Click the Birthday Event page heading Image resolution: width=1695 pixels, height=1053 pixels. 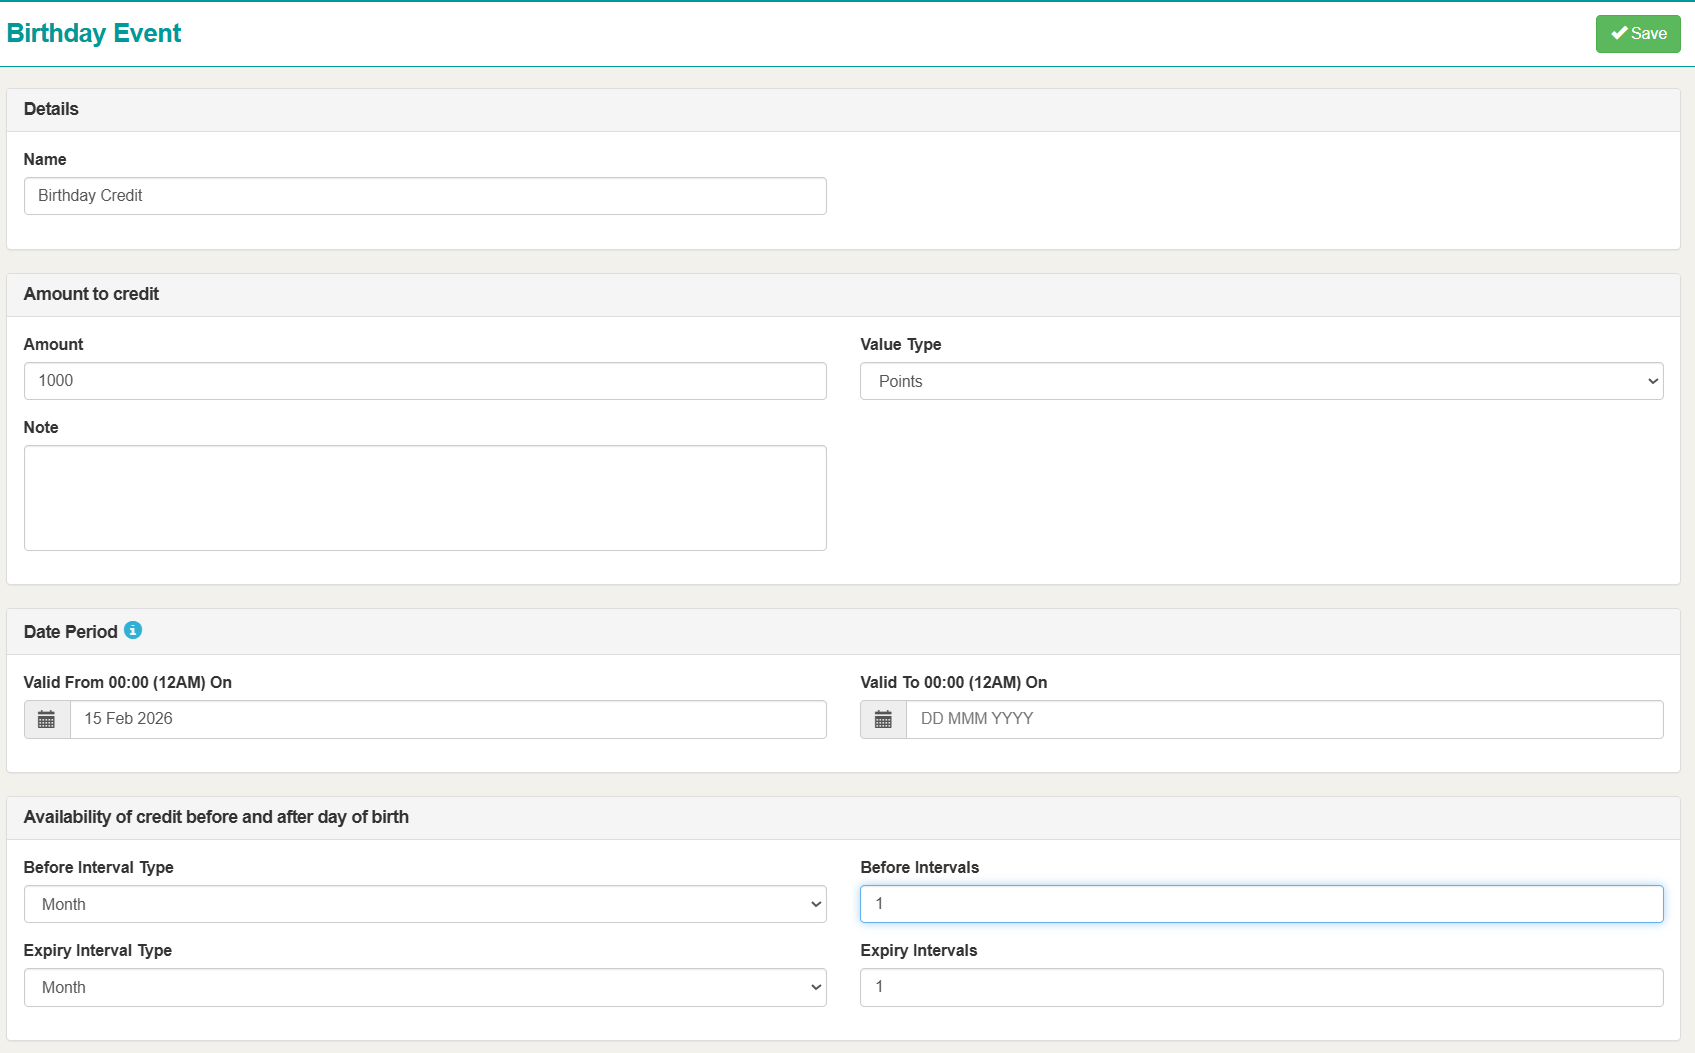(94, 33)
